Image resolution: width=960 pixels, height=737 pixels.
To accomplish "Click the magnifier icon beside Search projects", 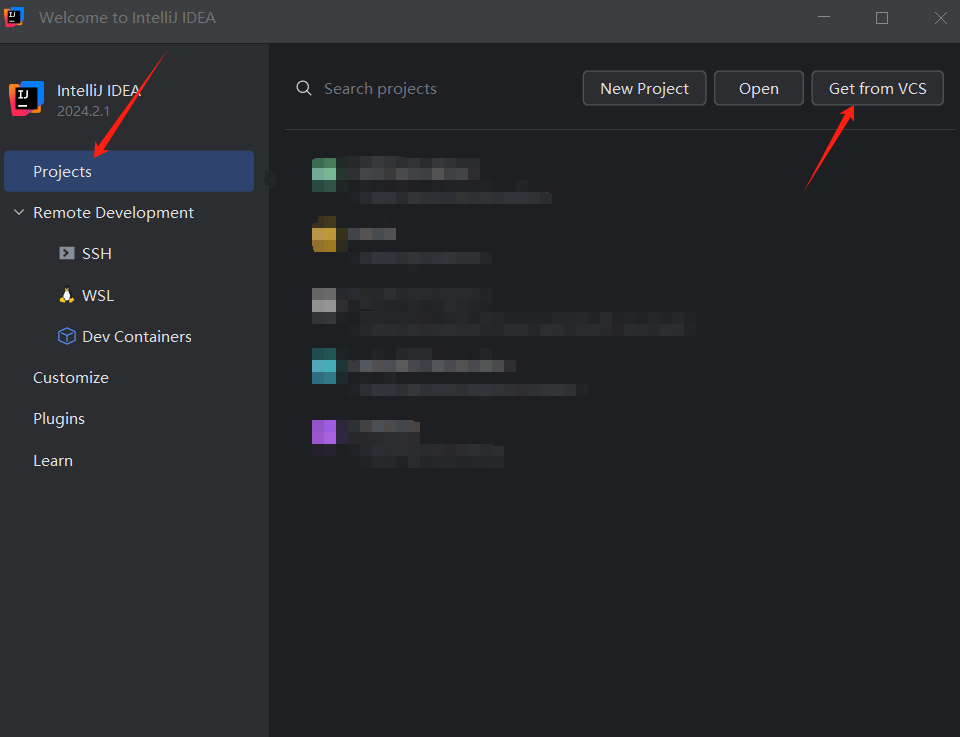I will [304, 89].
